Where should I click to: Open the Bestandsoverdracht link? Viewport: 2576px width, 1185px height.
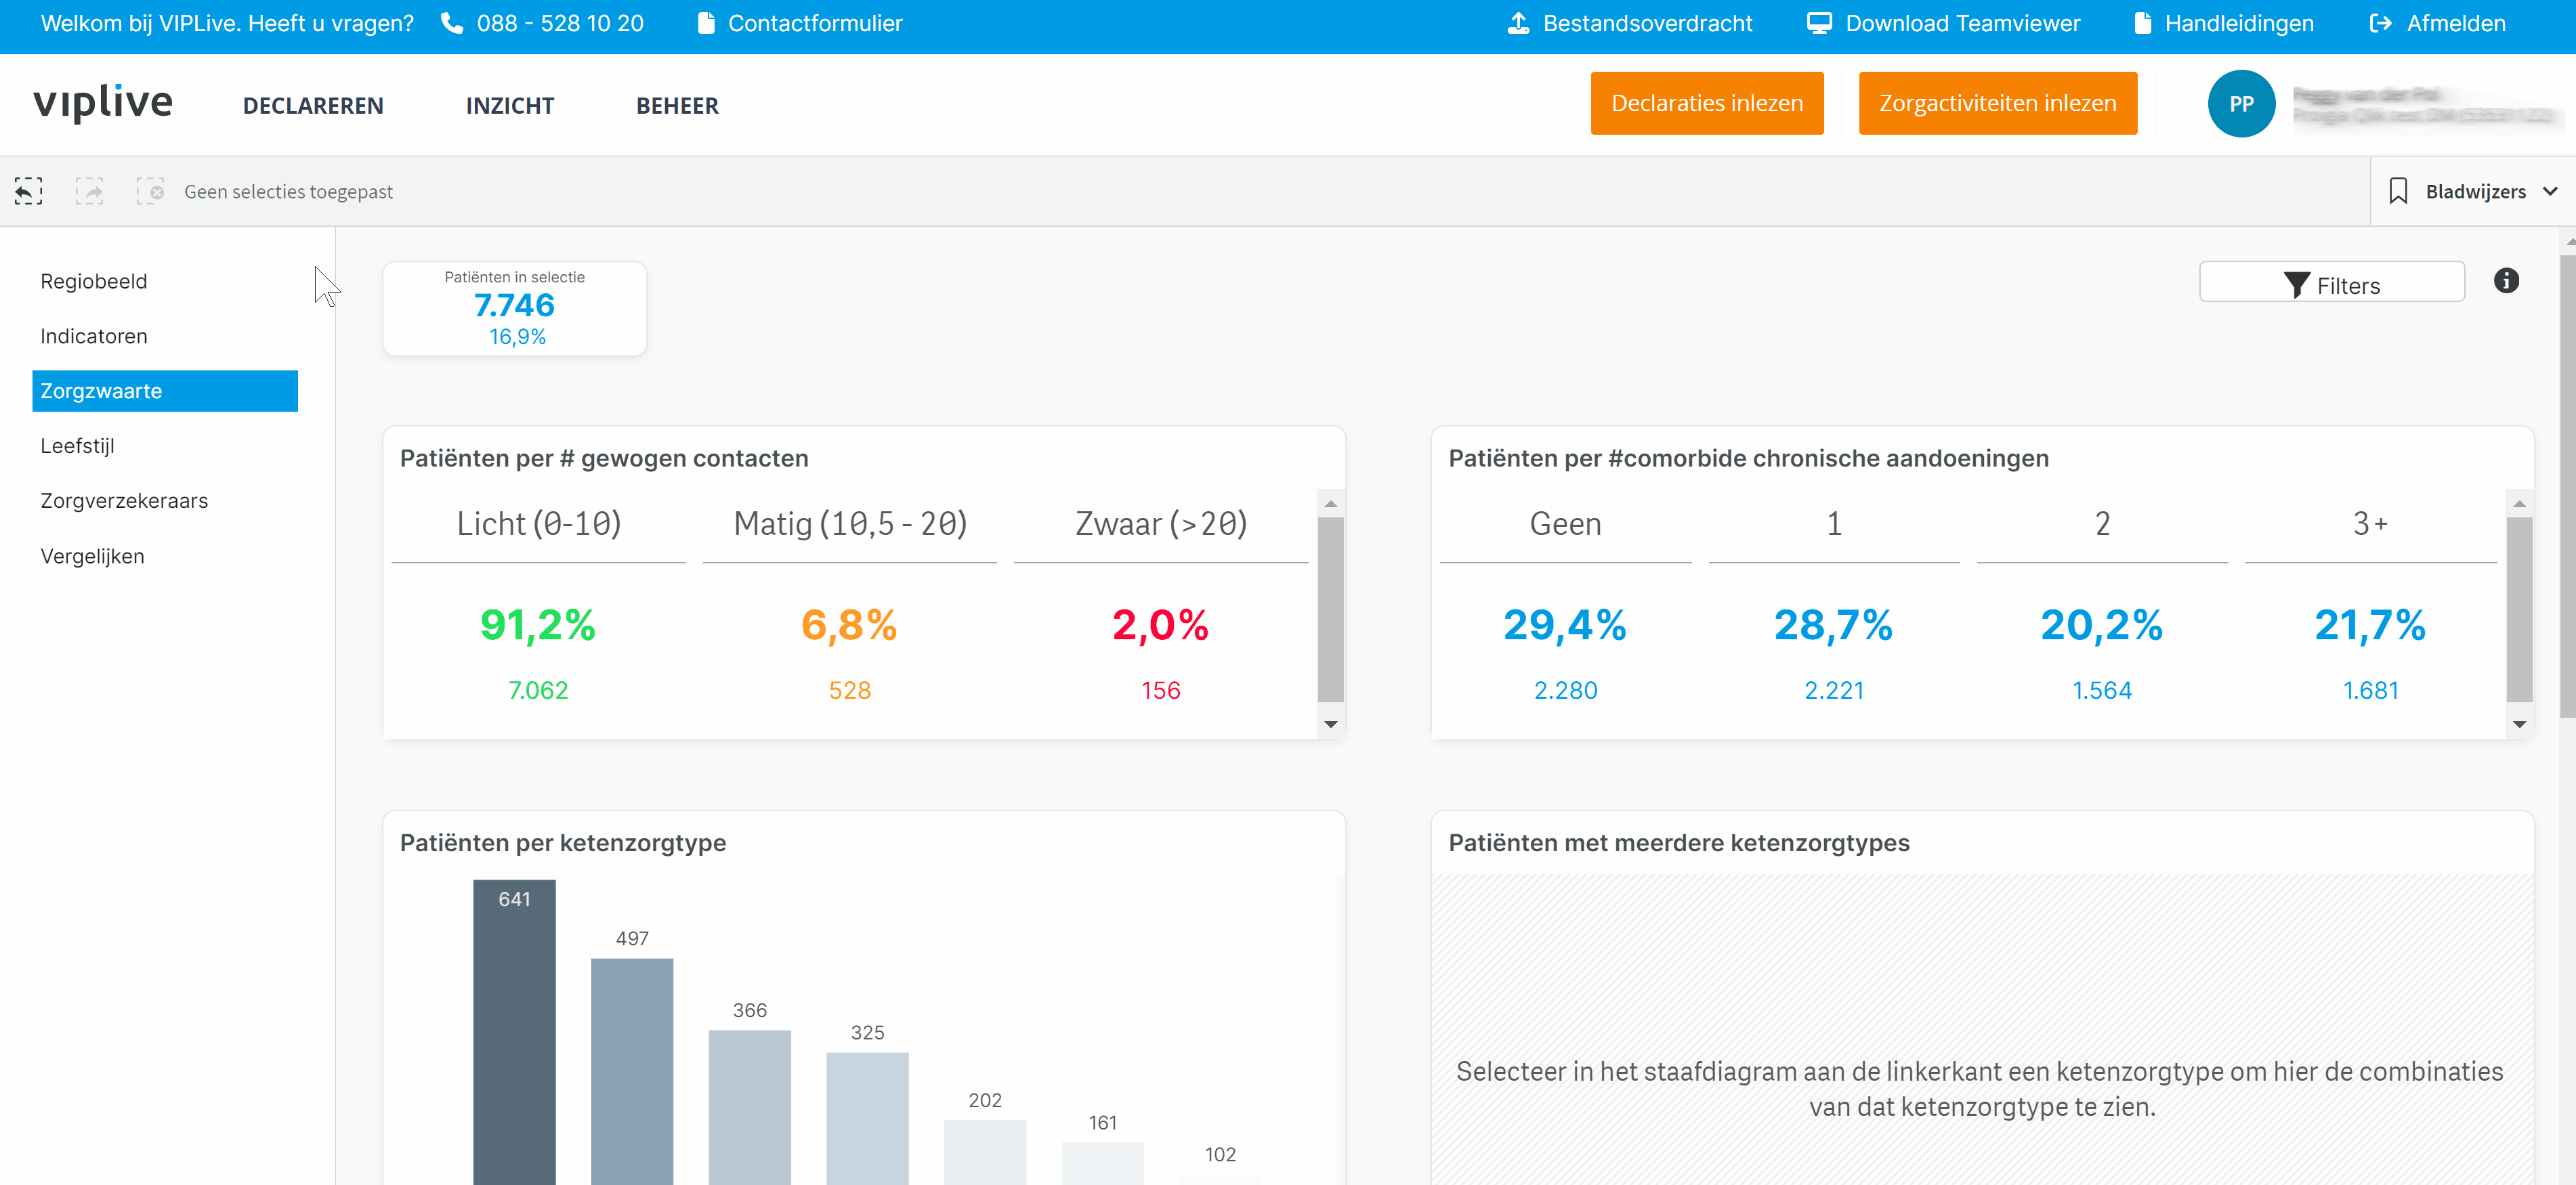pyautogui.click(x=1647, y=23)
